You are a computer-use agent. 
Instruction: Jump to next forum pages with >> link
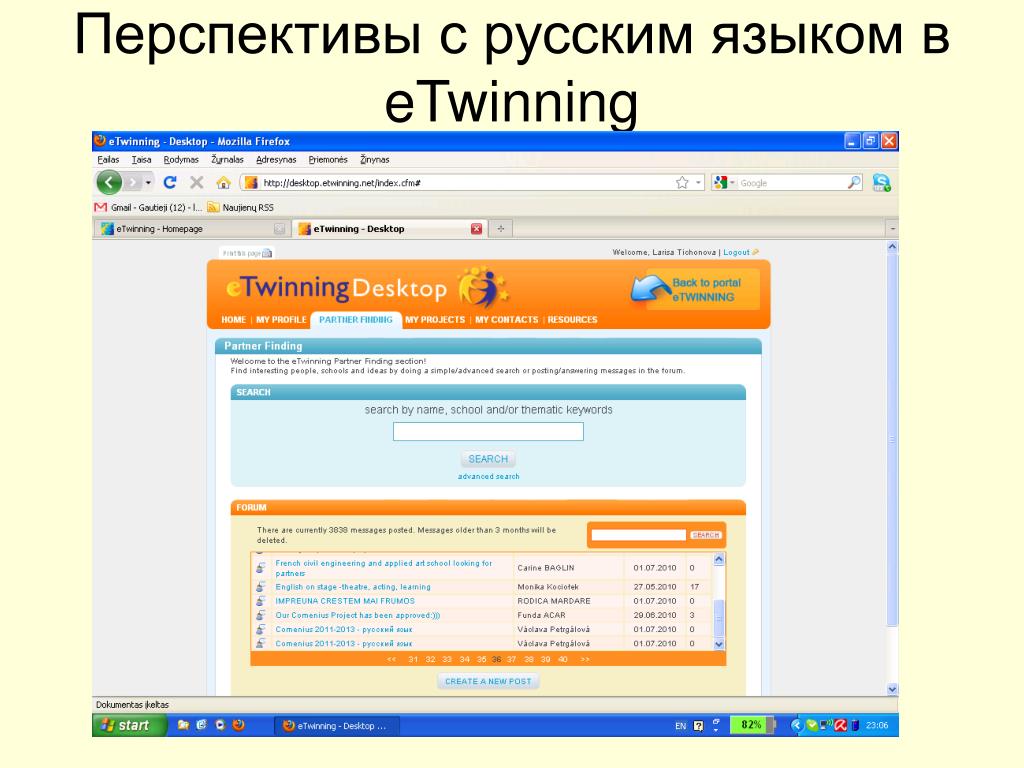584,660
